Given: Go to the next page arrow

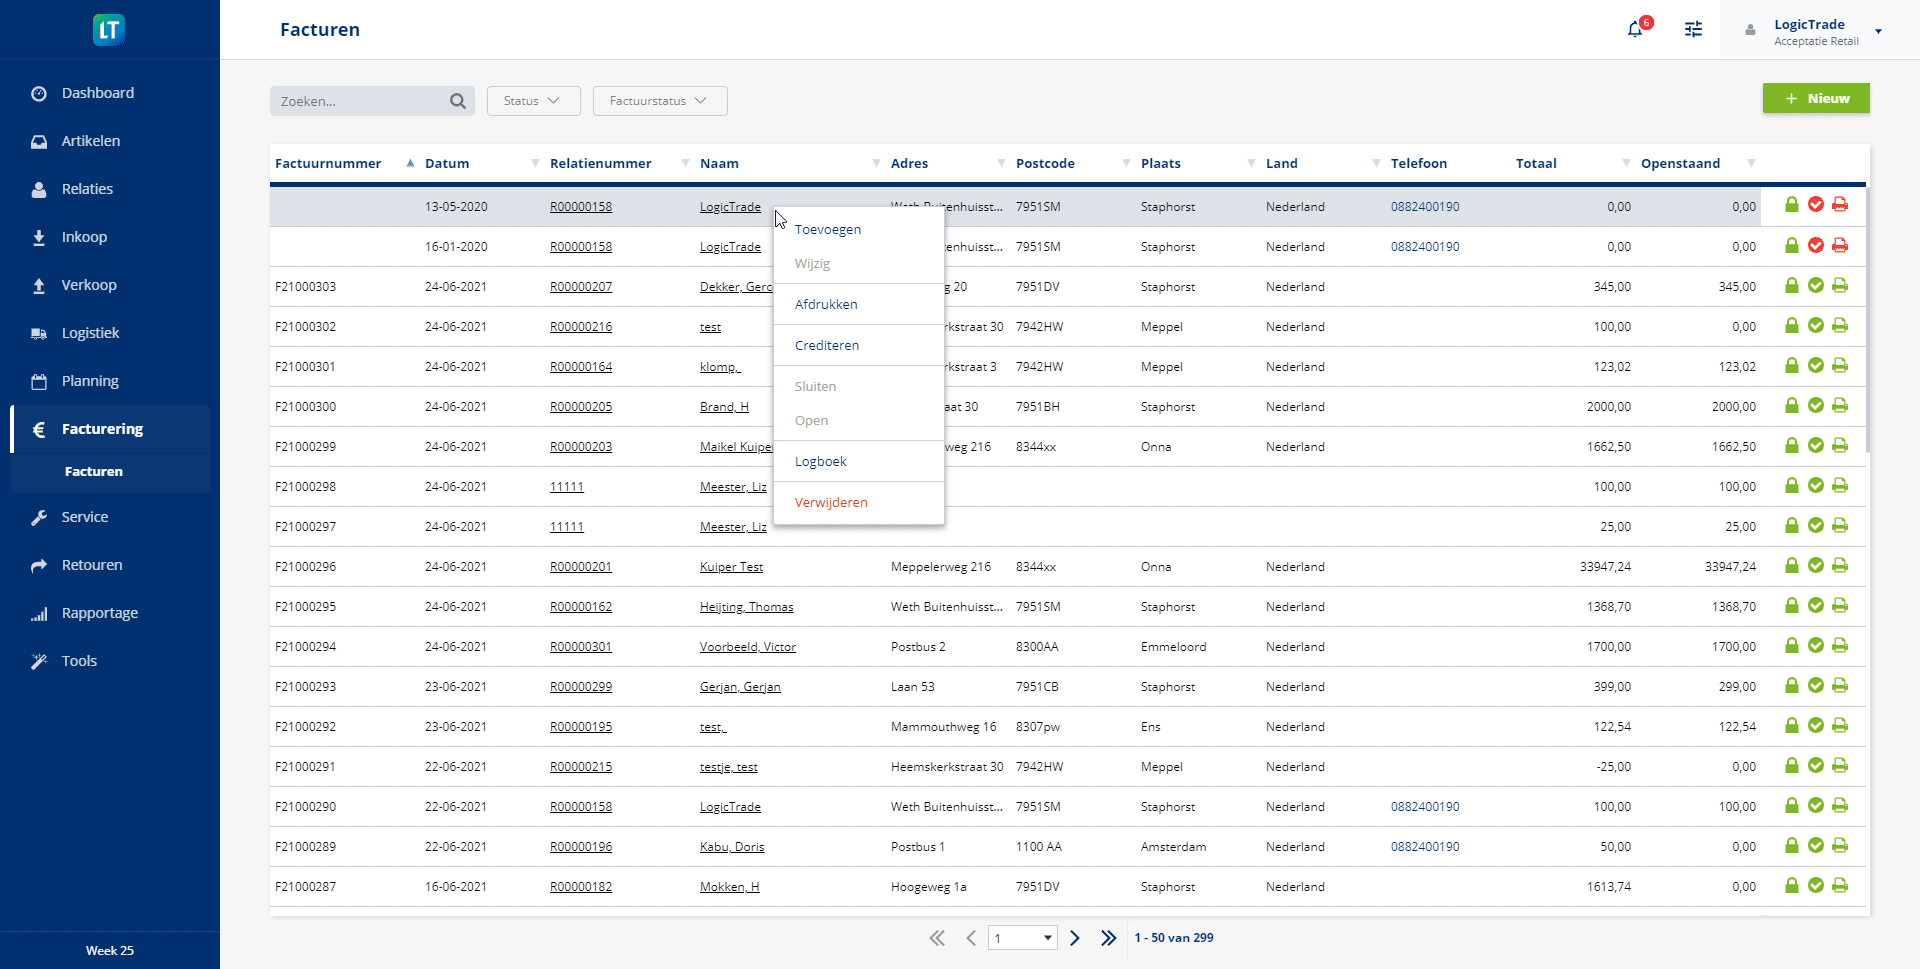Looking at the screenshot, I should tap(1075, 938).
